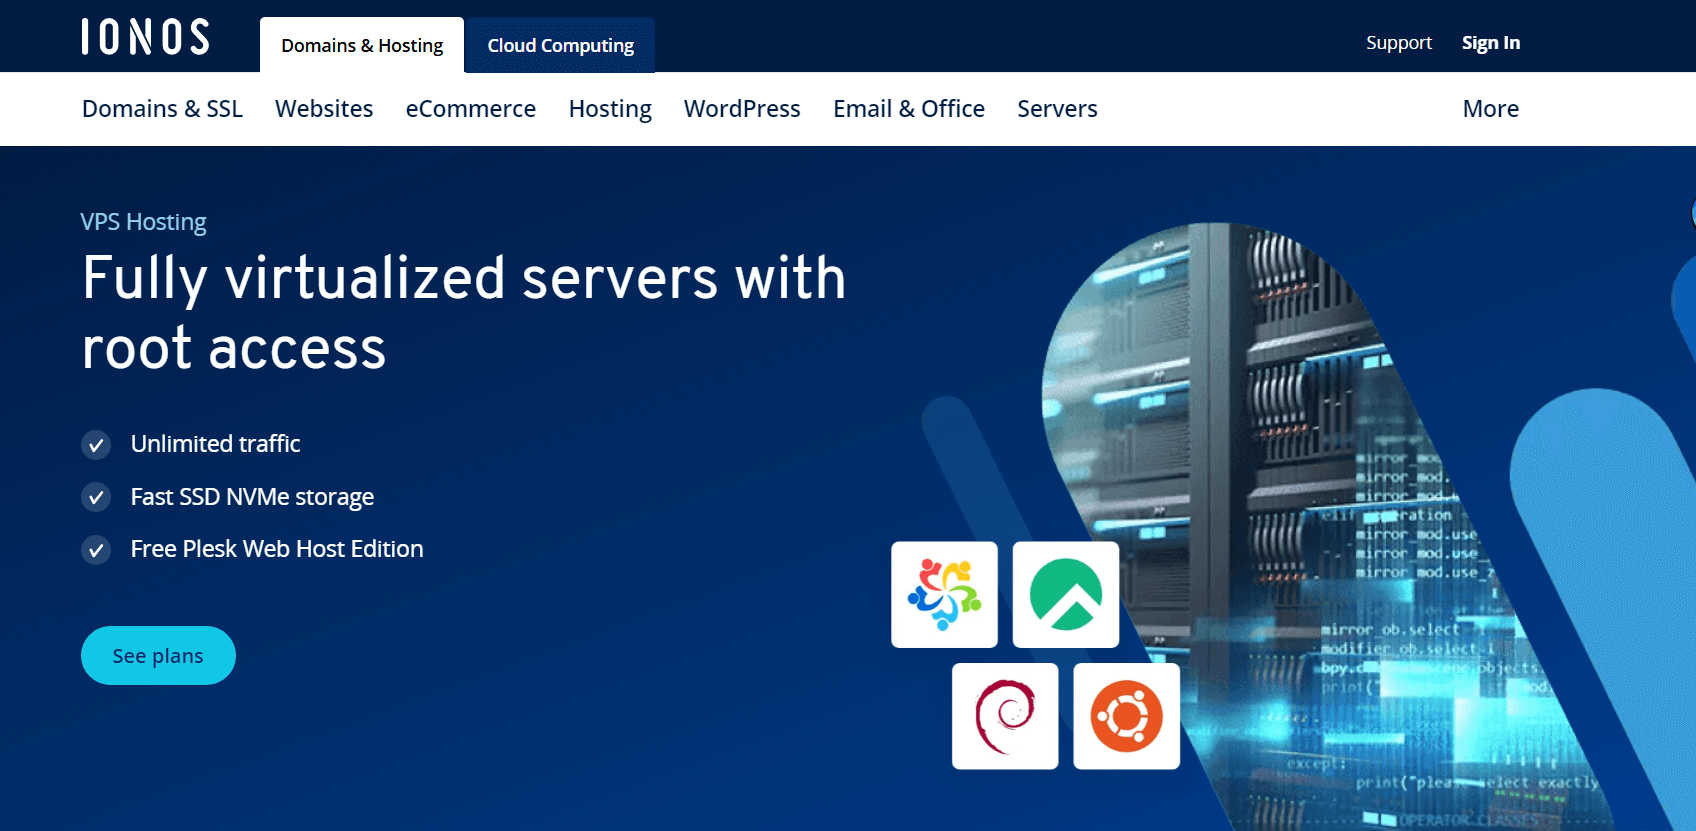The height and width of the screenshot is (831, 1696).
Task: Open the WordPress menu
Action: (742, 109)
